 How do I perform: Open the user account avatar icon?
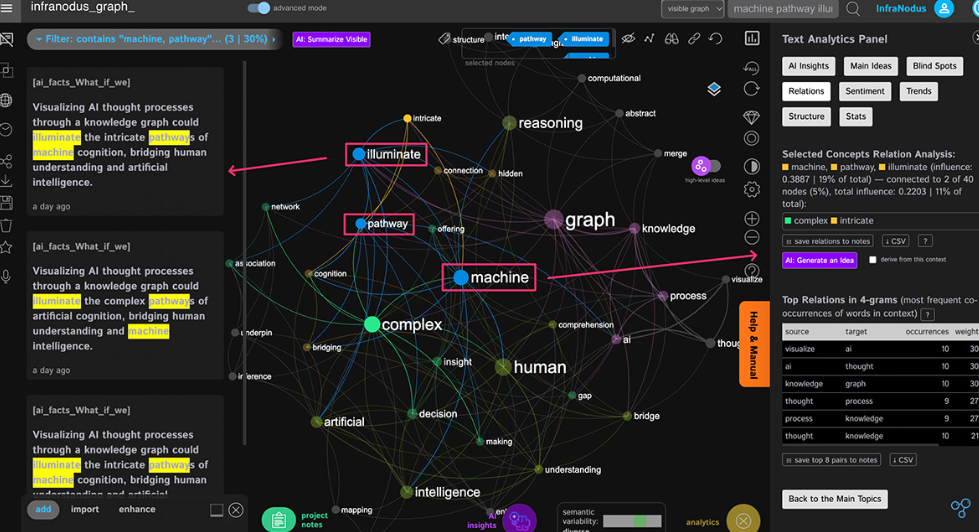click(943, 9)
